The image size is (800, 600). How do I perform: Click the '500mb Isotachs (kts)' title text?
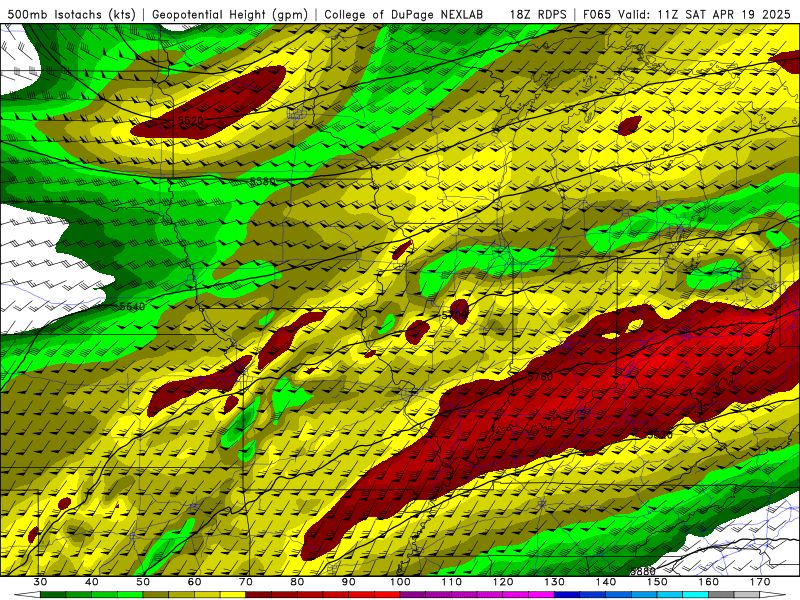pos(72,15)
